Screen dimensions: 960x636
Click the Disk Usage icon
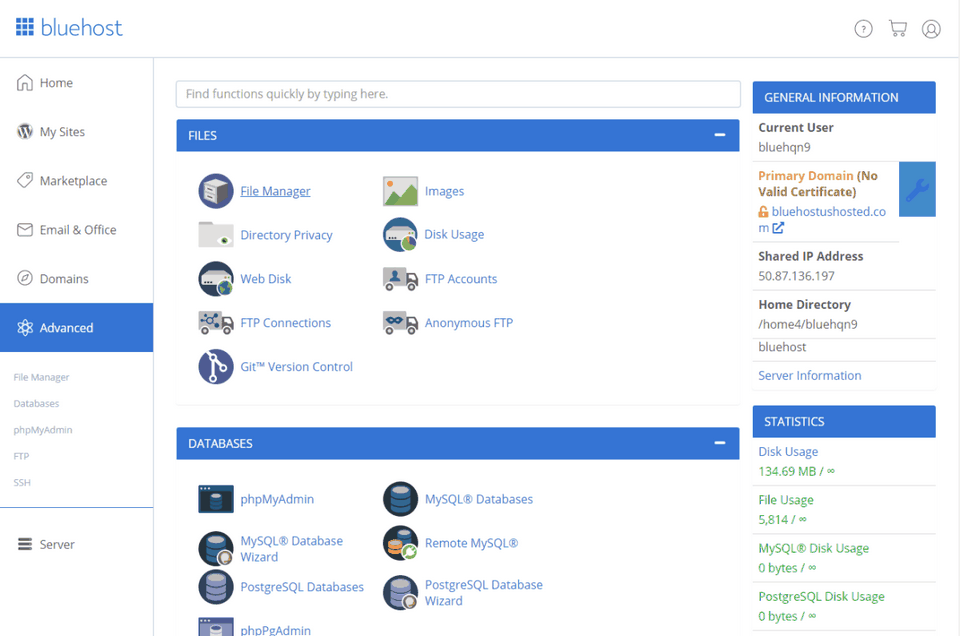tap(400, 234)
